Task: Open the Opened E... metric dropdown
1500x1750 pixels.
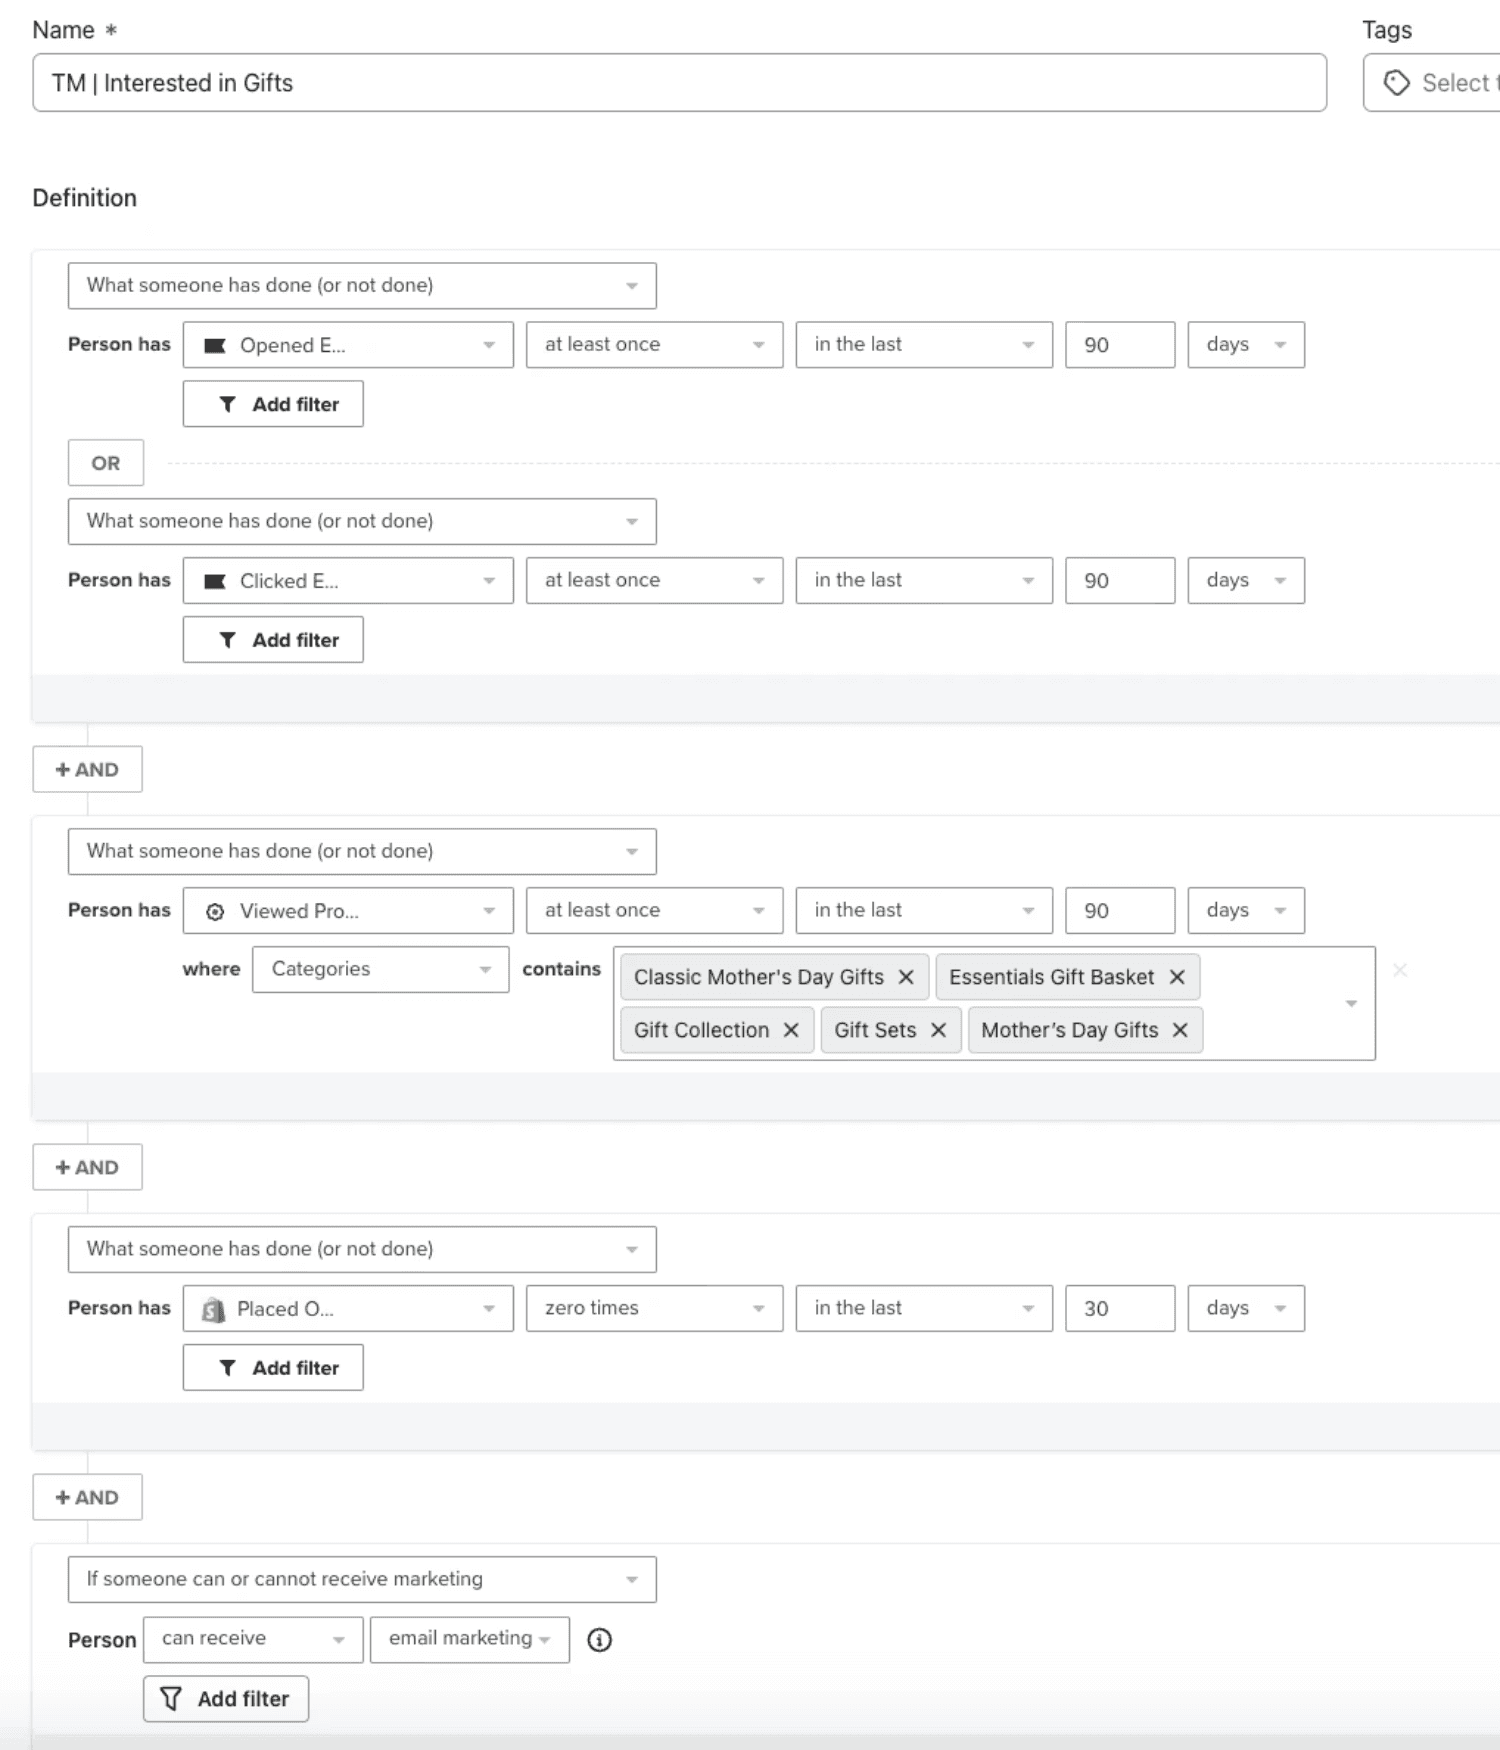Action: (x=348, y=345)
